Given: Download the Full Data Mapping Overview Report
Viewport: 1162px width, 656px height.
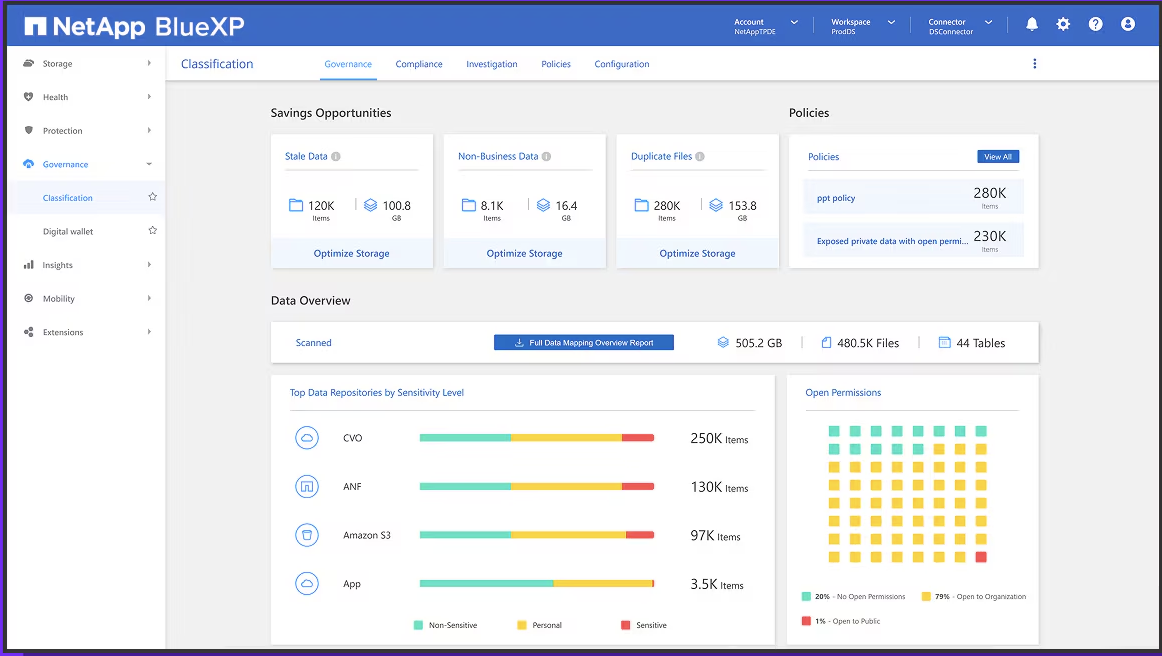Looking at the screenshot, I should (x=584, y=342).
